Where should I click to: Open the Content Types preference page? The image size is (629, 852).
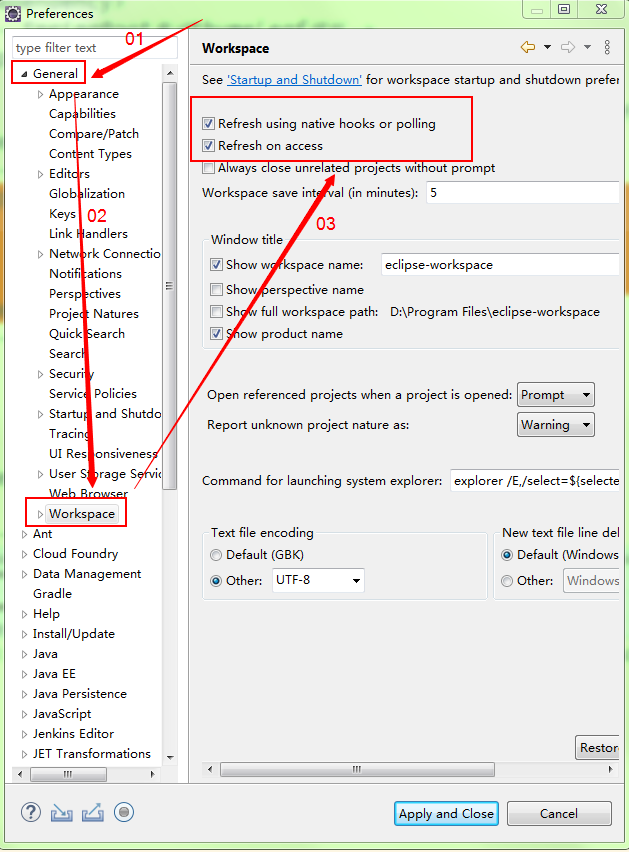90,154
